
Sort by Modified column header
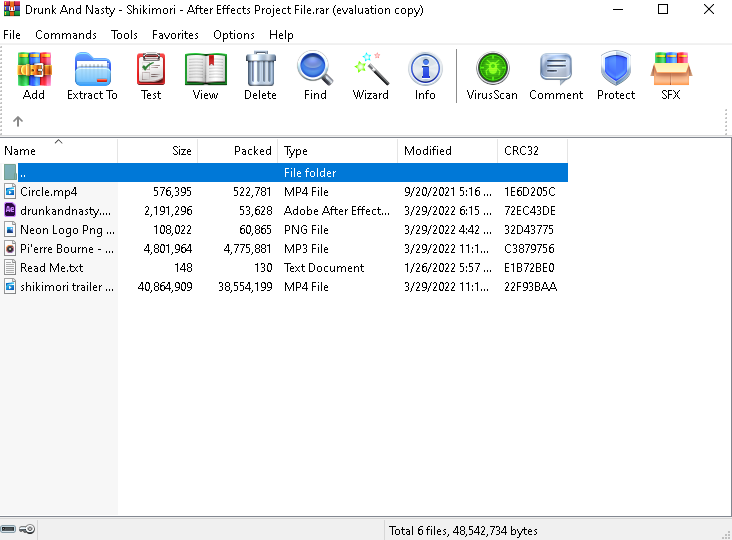pyautogui.click(x=448, y=150)
